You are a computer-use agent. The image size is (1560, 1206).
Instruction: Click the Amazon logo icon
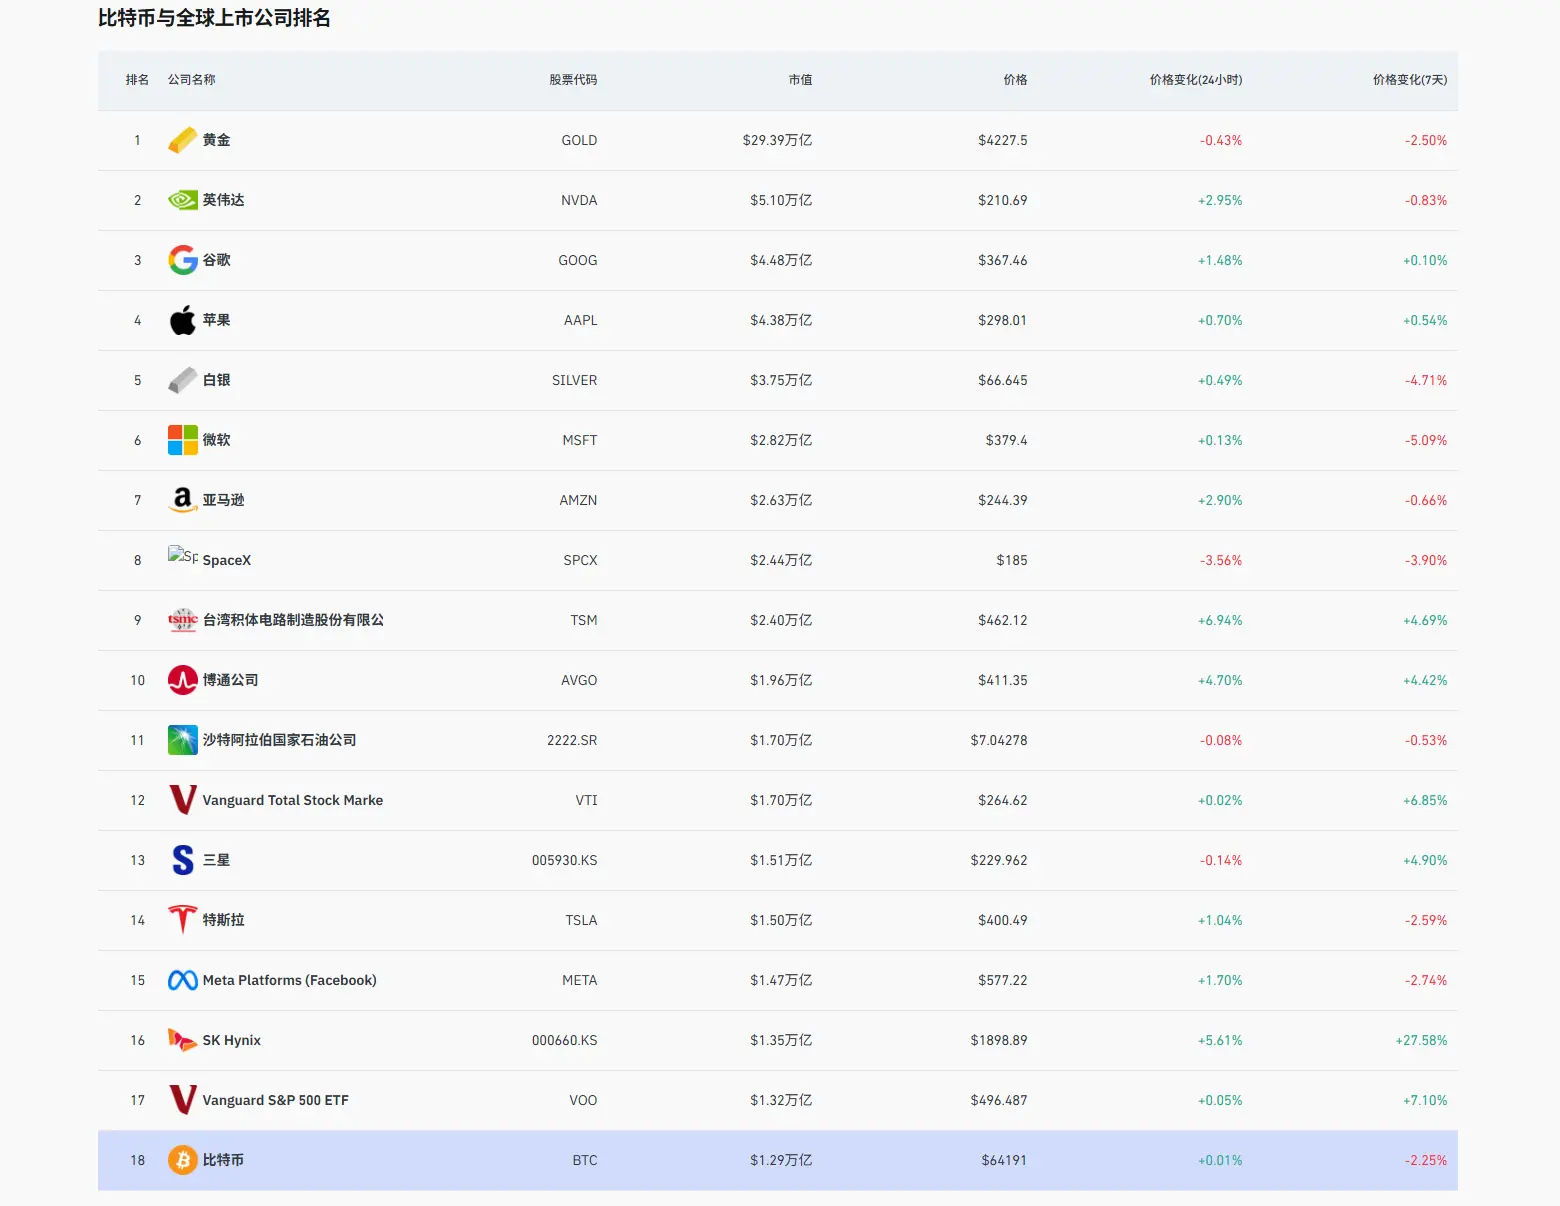[x=183, y=500]
